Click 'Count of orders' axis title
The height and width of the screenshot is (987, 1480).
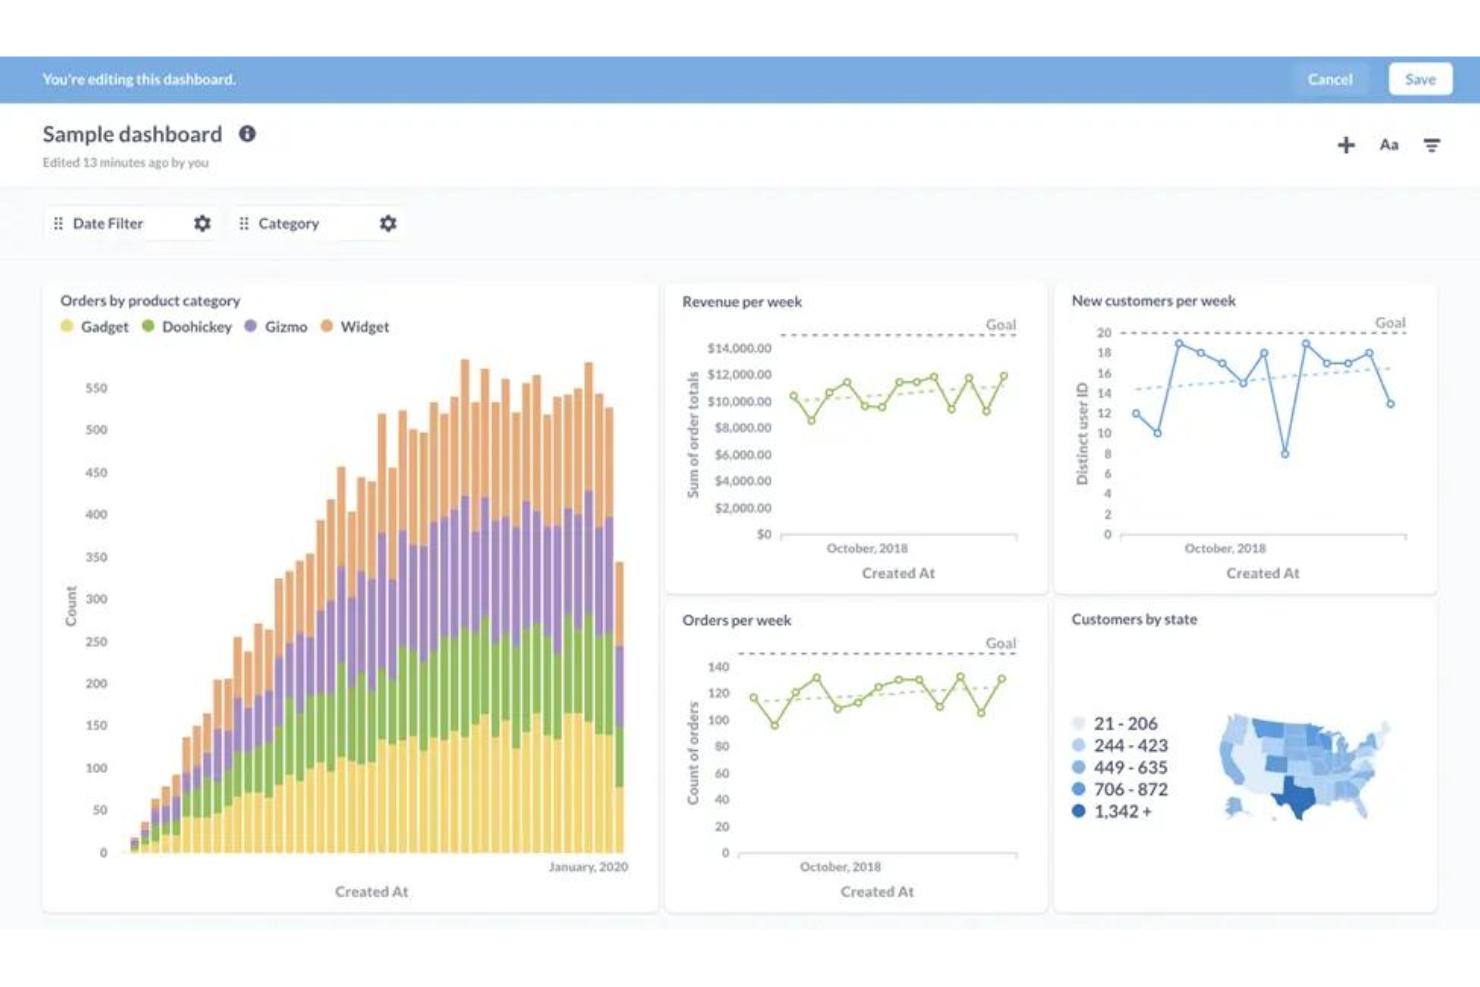692,753
